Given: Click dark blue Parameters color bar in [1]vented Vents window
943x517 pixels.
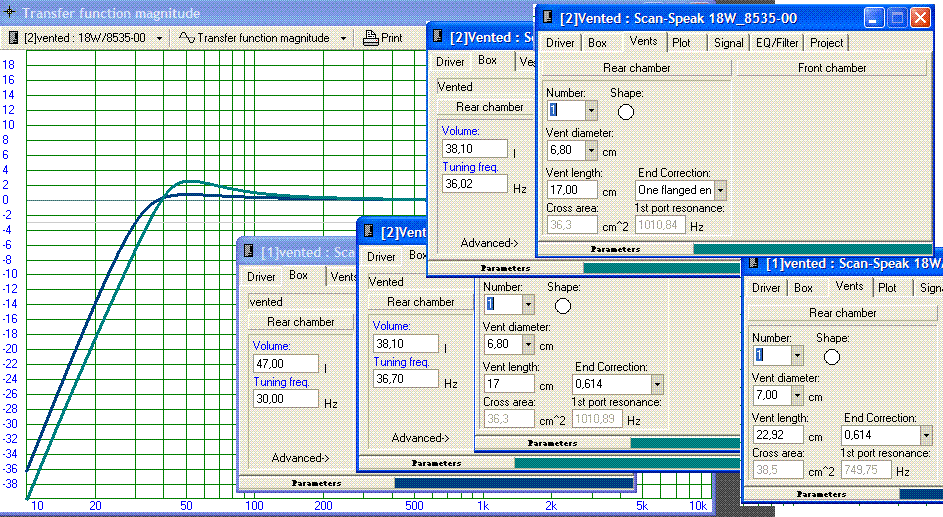Looking at the screenshot, I should click(921, 494).
